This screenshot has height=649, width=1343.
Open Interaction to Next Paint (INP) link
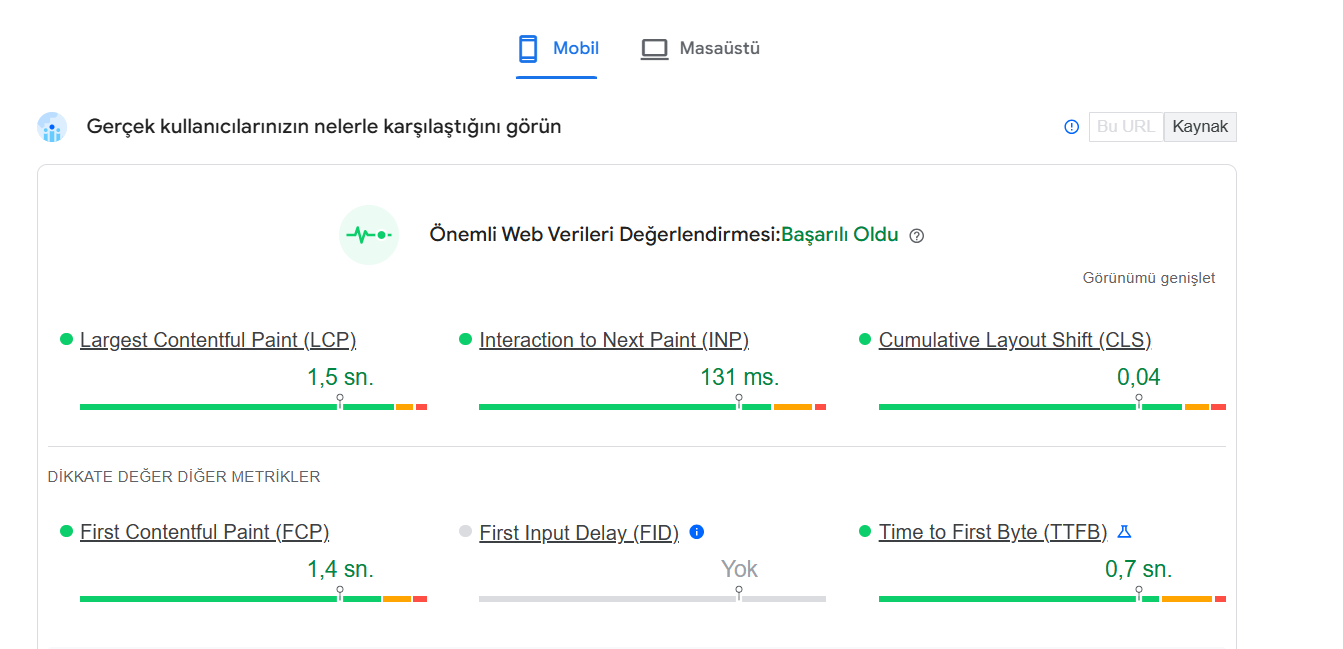click(x=614, y=340)
